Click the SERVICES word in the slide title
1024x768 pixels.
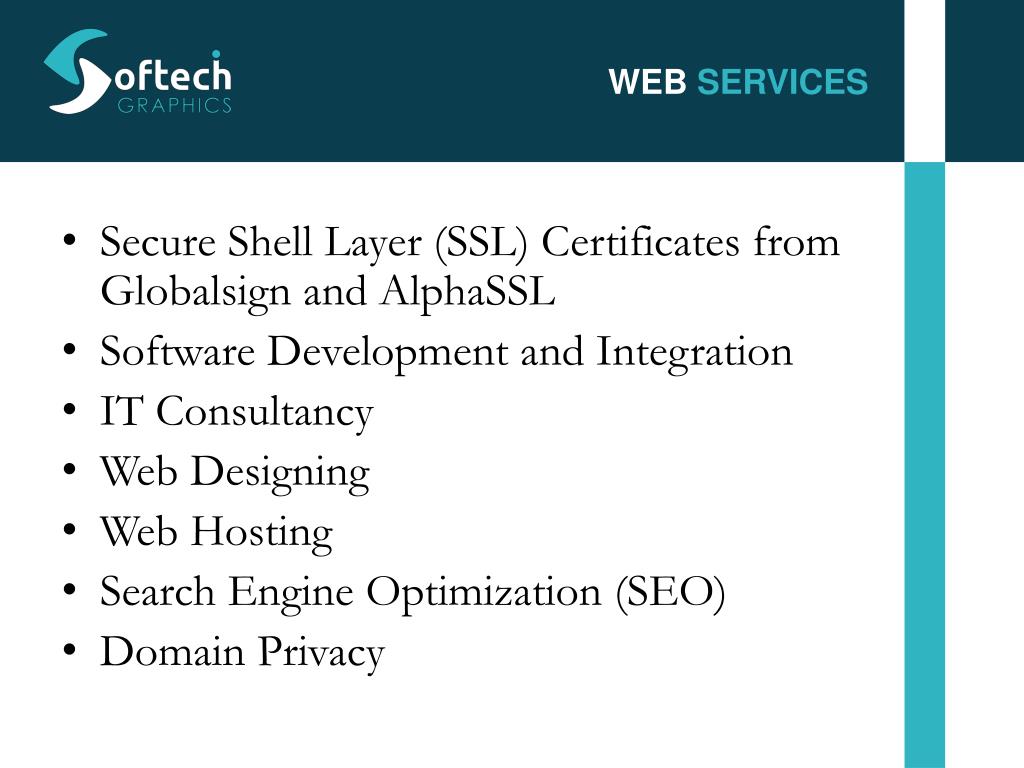coord(782,82)
